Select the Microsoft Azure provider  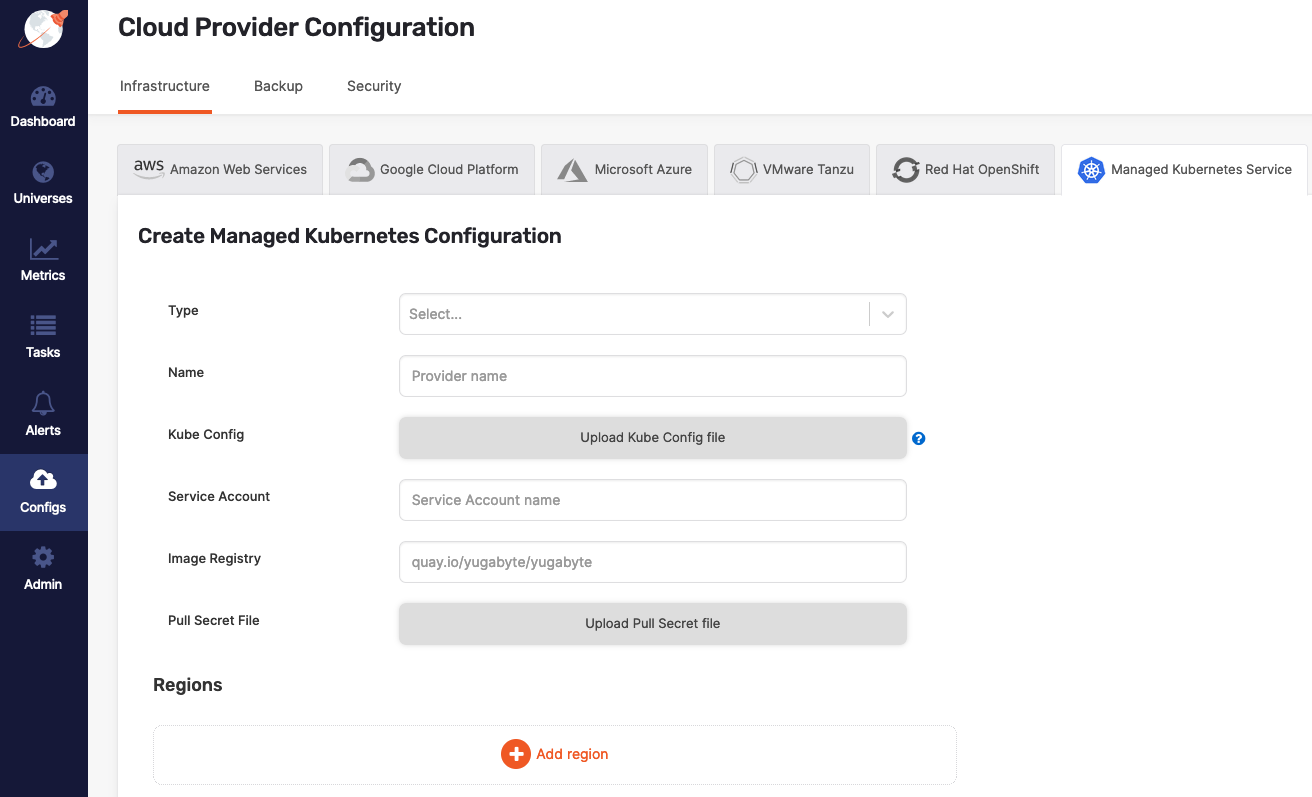pyautogui.click(x=624, y=169)
